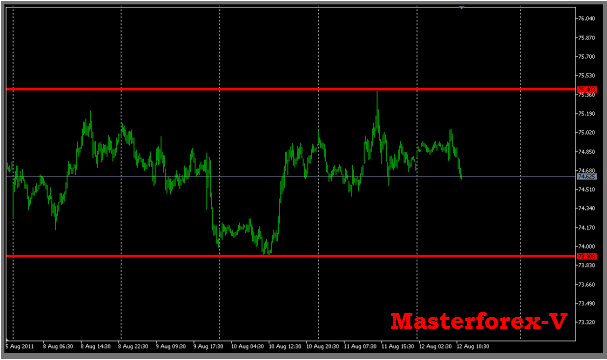
Task: Click the grey current price label 74.625
Action: pos(587,177)
